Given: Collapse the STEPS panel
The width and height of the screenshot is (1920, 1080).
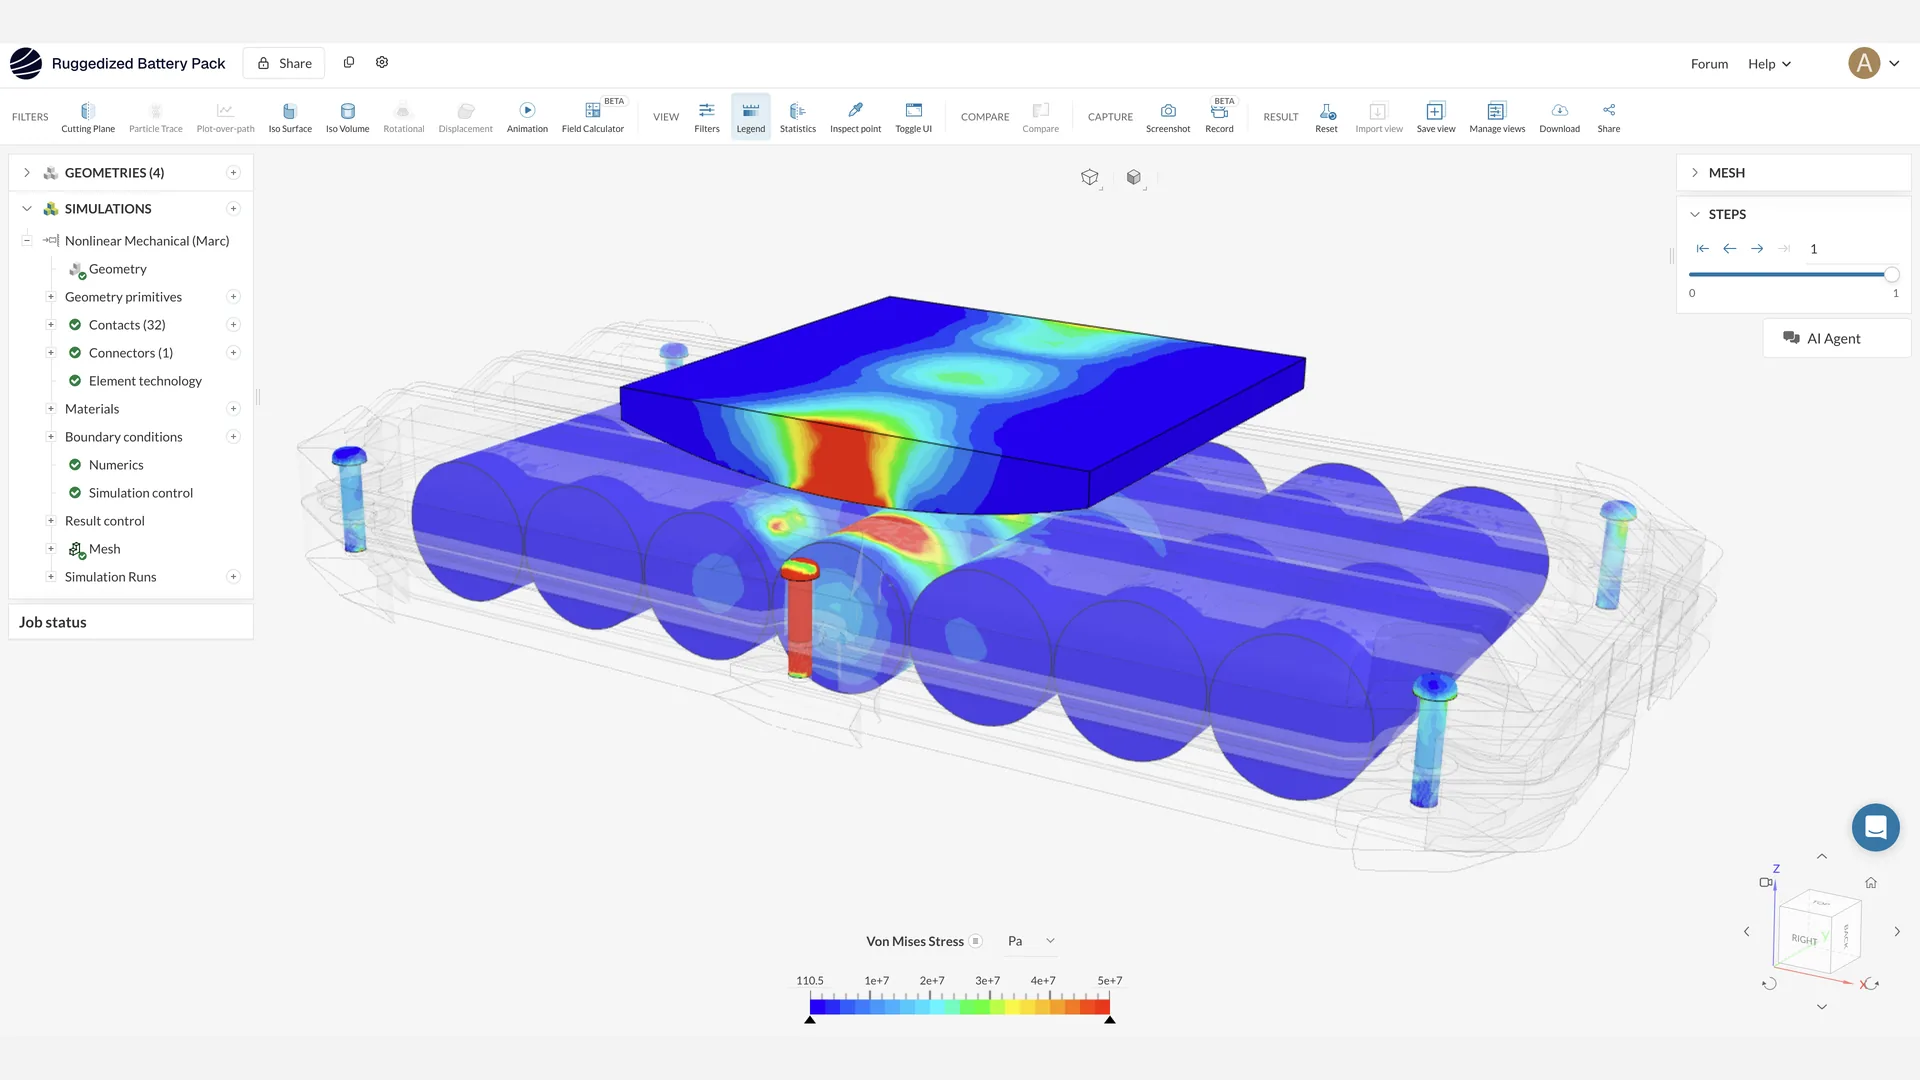Looking at the screenshot, I should point(1695,214).
